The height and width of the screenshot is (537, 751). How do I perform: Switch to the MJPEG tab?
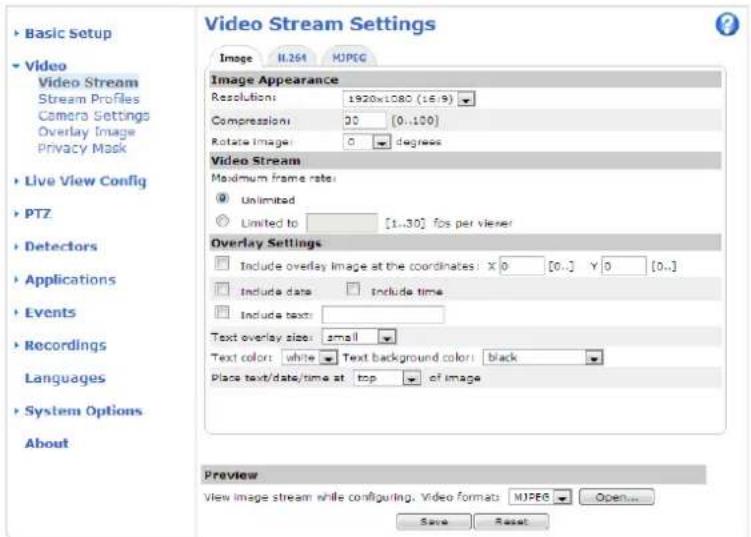point(349,58)
